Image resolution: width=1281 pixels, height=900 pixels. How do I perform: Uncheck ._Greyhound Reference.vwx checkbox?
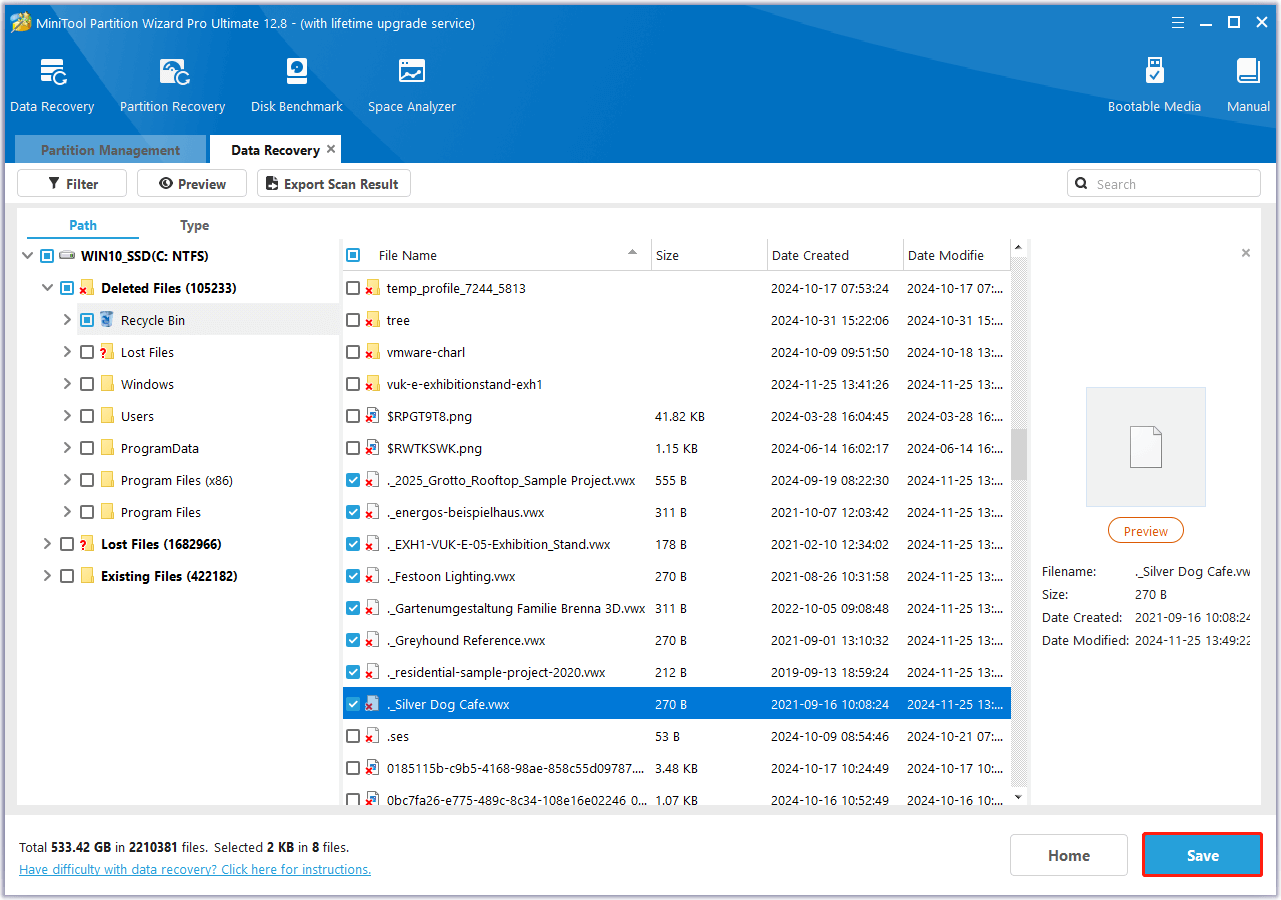tap(353, 640)
